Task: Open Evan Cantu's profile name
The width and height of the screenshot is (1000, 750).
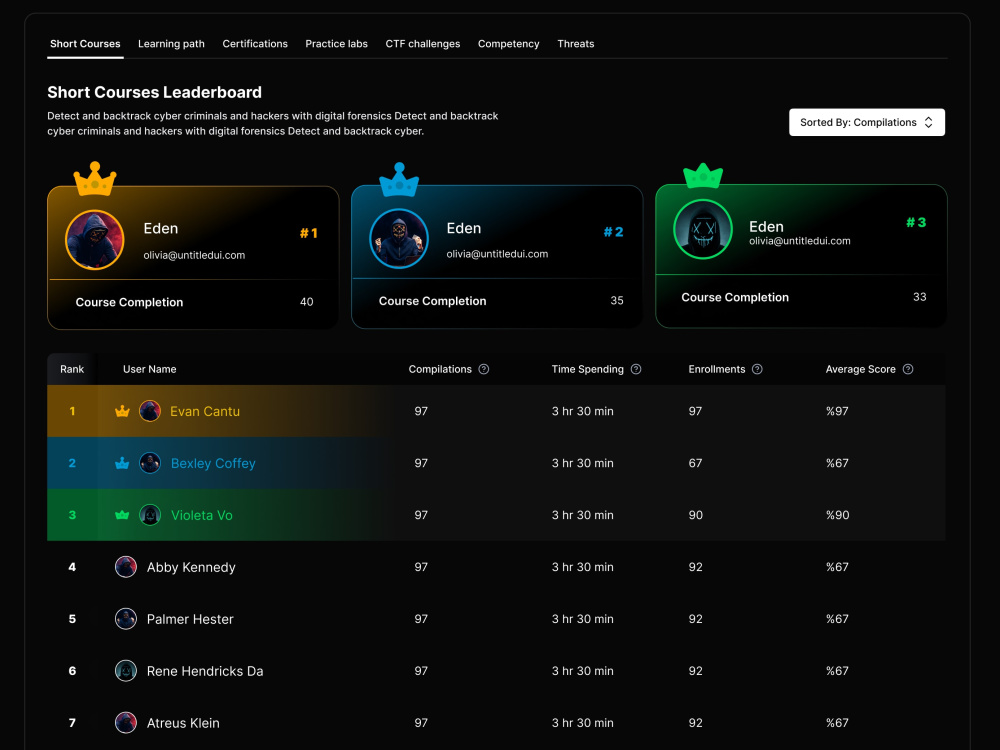Action: (x=205, y=411)
